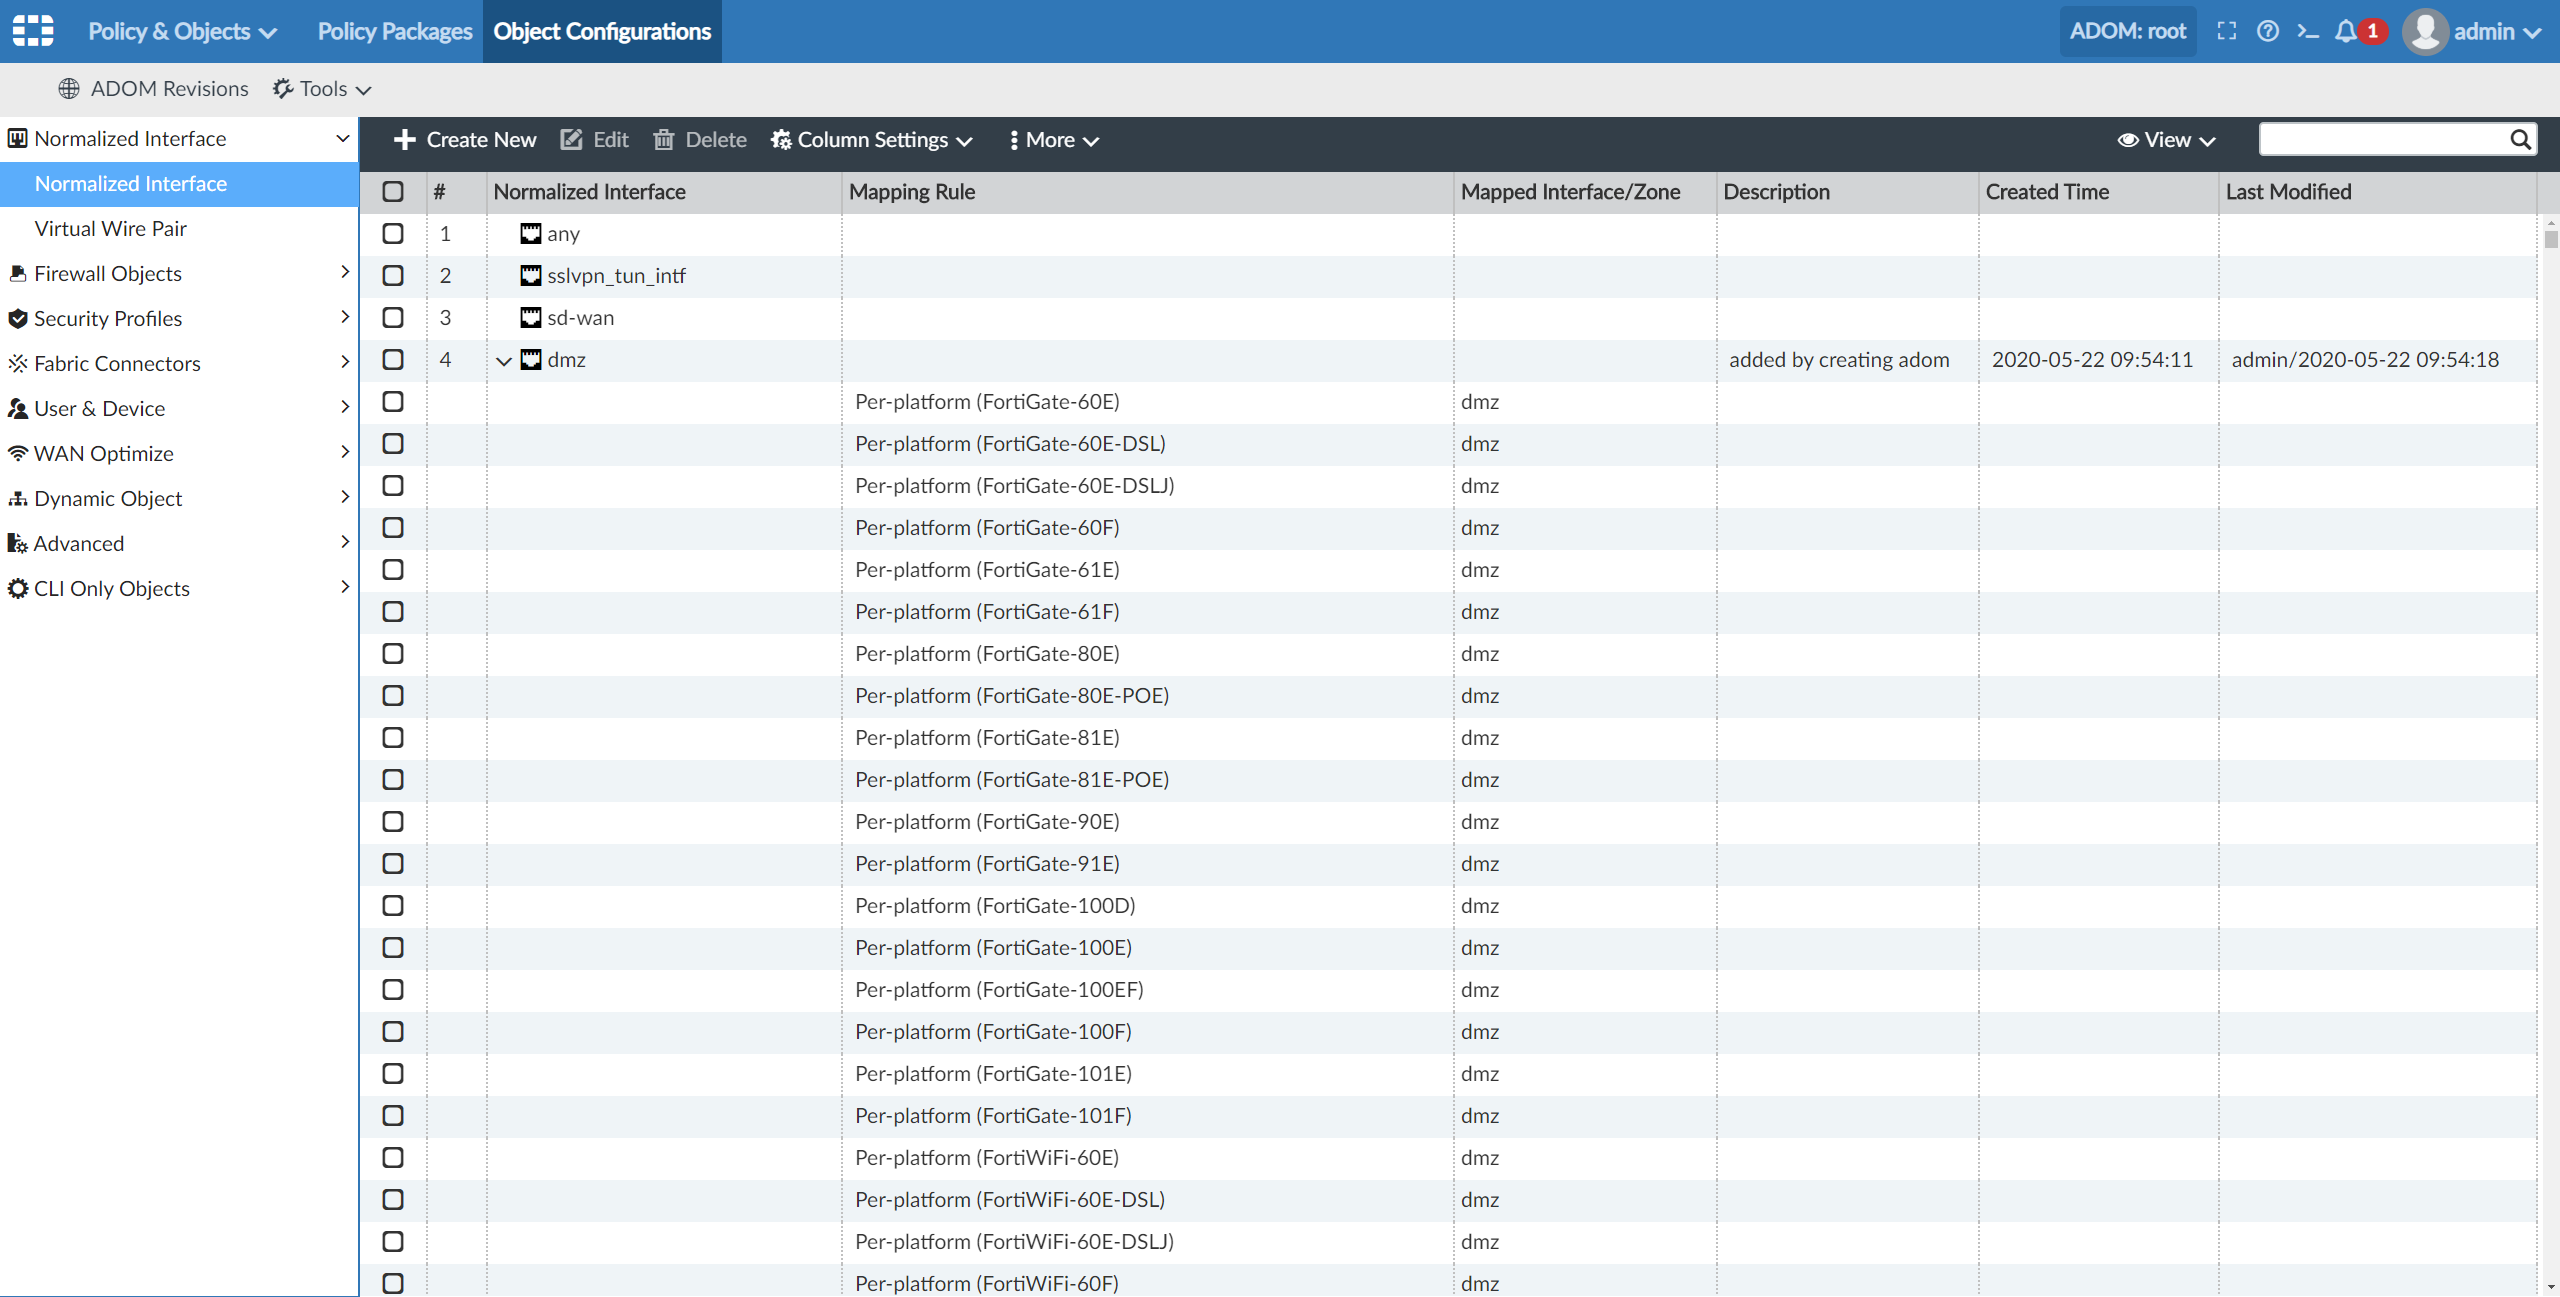Click the Create New button

pyautogui.click(x=465, y=140)
